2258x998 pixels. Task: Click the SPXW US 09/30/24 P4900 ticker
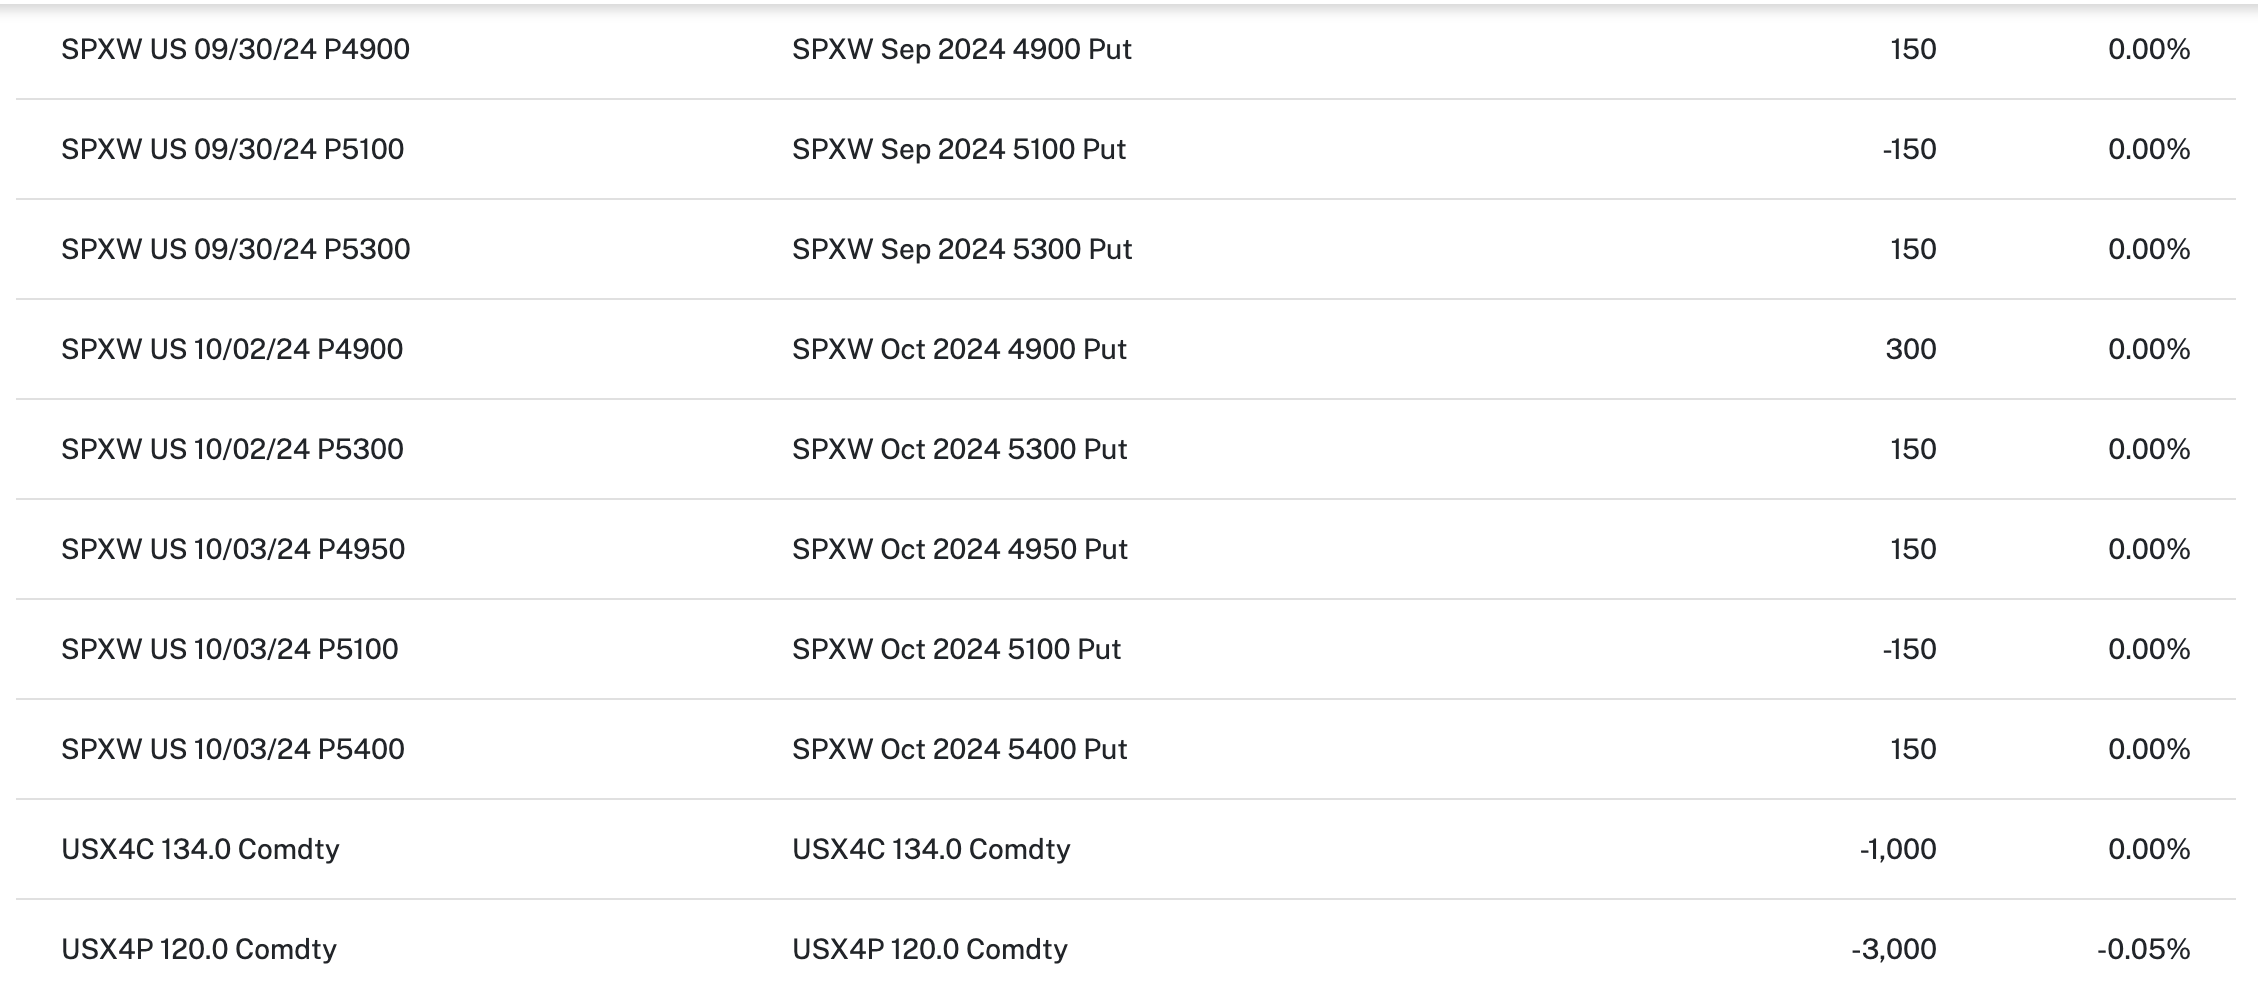pos(235,49)
